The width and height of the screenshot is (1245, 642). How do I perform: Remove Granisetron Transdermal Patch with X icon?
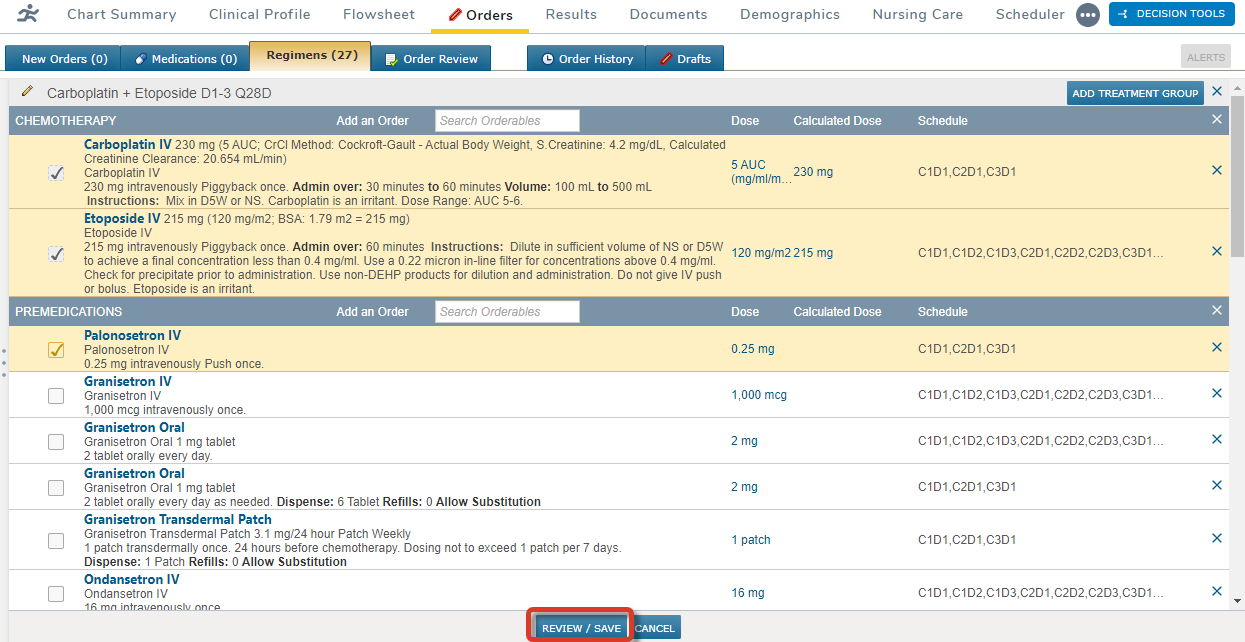1216,539
